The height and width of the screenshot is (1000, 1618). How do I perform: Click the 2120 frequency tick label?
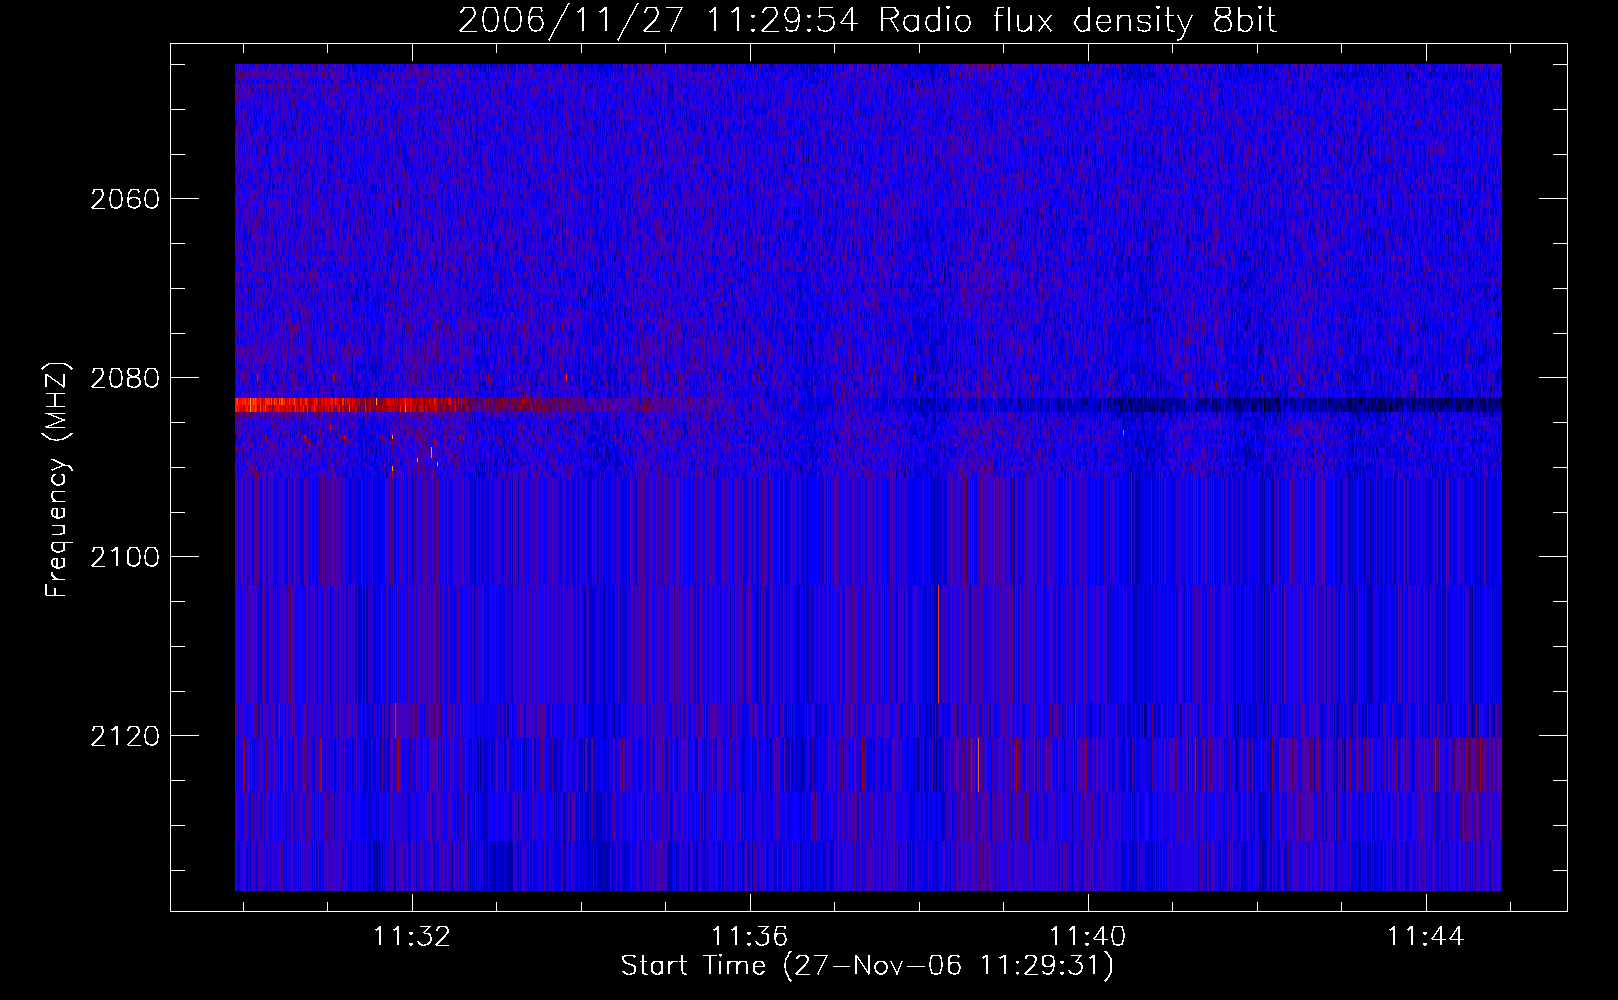pyautogui.click(x=125, y=736)
